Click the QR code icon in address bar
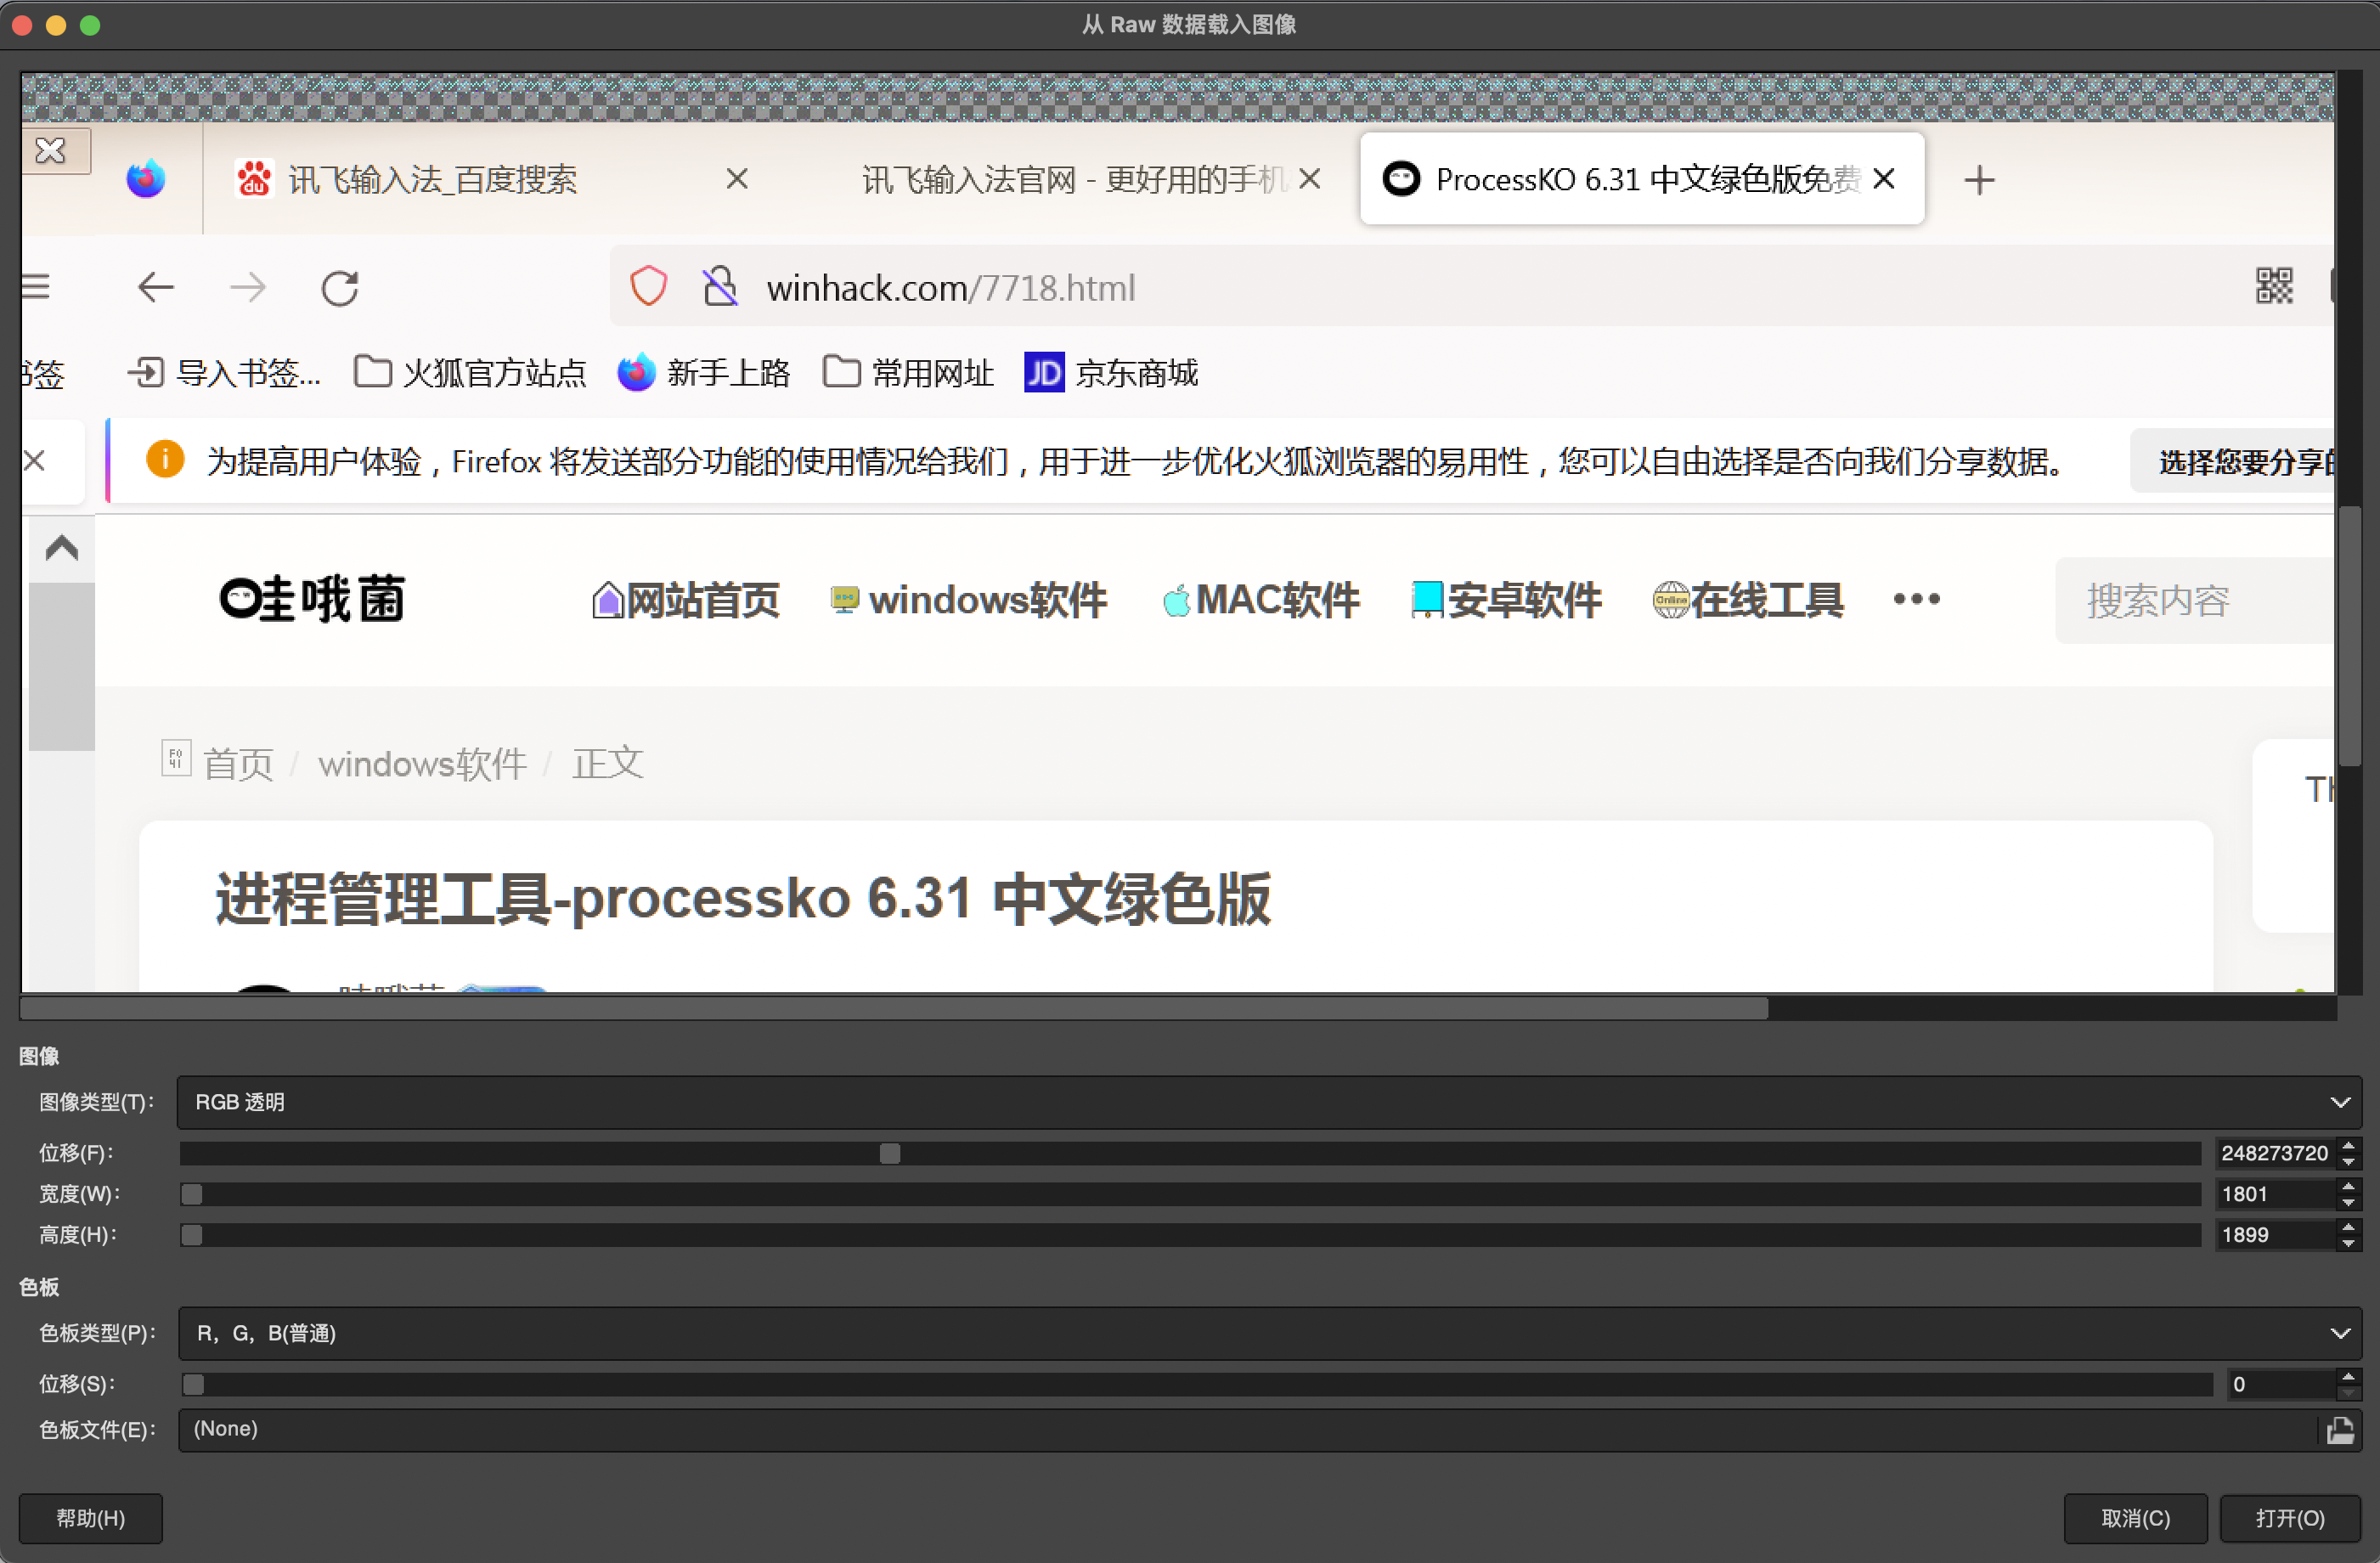The height and width of the screenshot is (1563, 2380). (x=2275, y=286)
